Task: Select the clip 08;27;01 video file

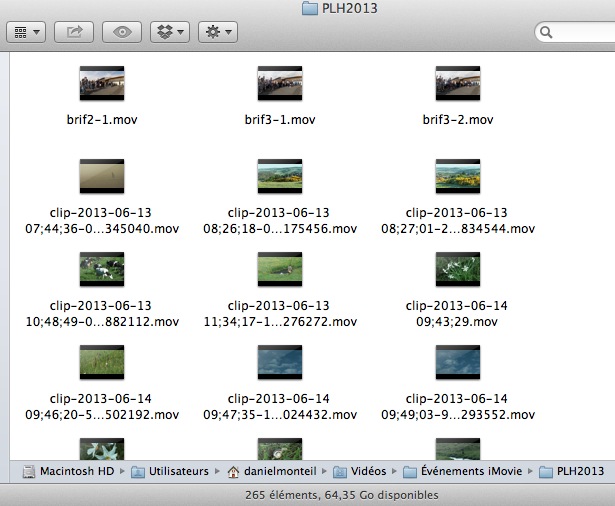Action: (458, 176)
